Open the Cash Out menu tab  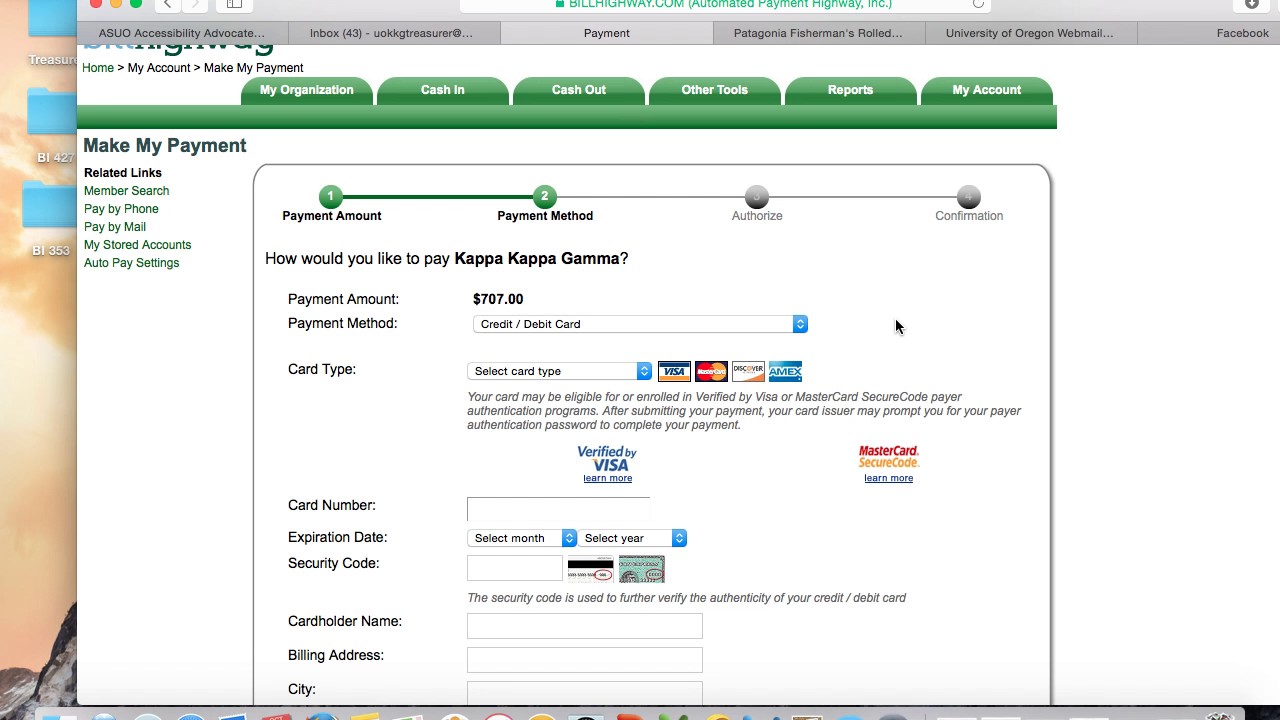click(x=578, y=90)
